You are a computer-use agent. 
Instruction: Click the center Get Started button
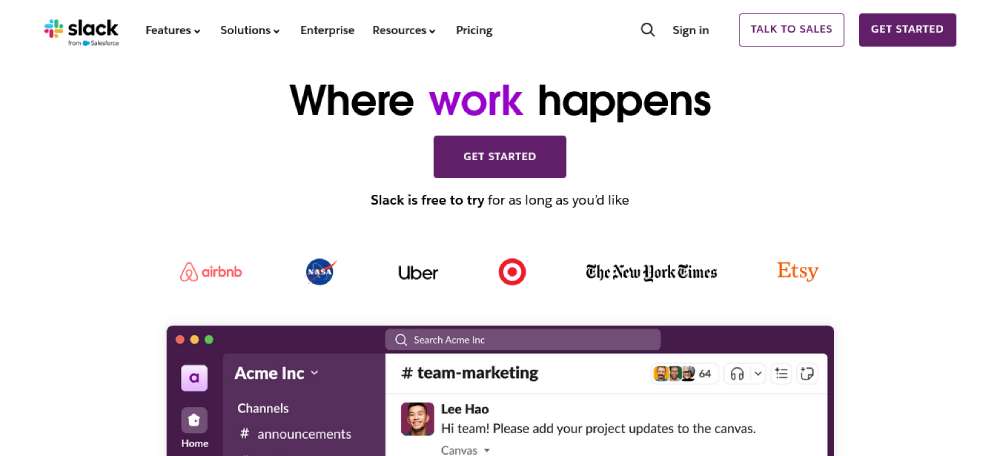point(500,157)
